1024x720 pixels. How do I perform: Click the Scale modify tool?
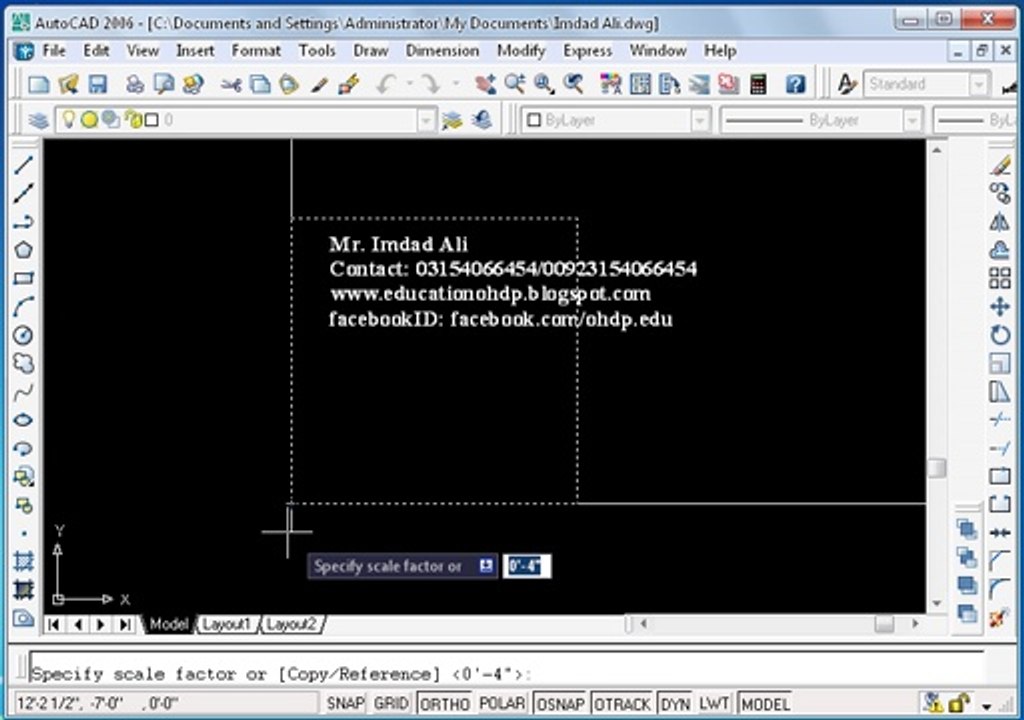tap(1000, 363)
